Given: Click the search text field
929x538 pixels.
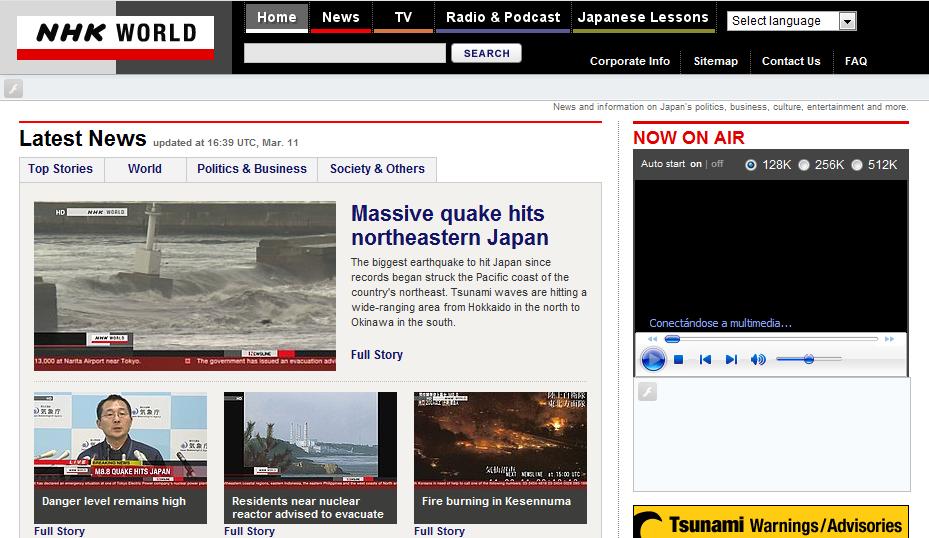Looking at the screenshot, I should (345, 53).
